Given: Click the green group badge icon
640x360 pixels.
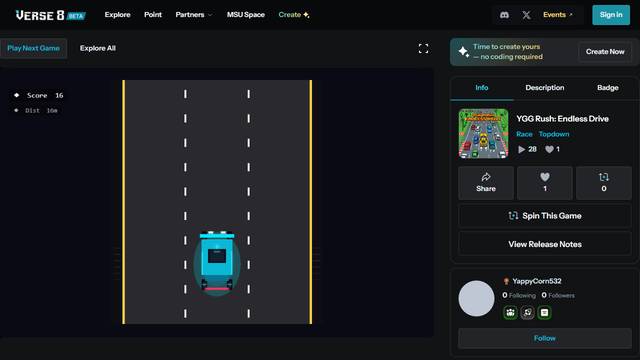Looking at the screenshot, I should [510, 313].
